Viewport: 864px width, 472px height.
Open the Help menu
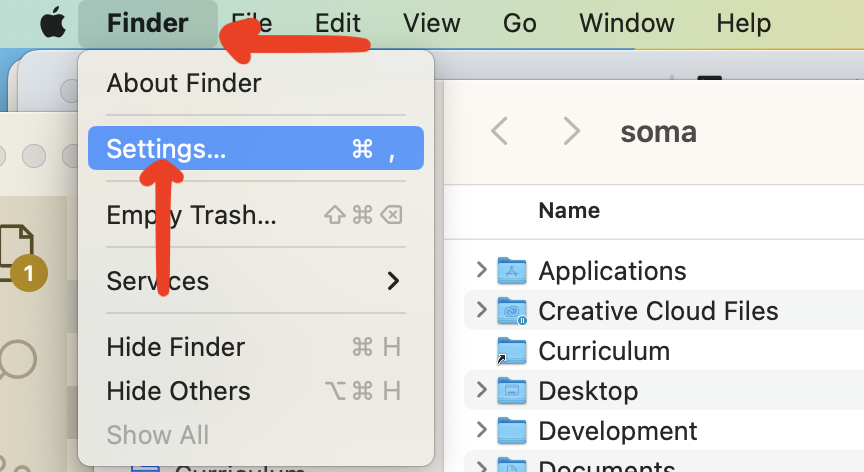(x=743, y=24)
